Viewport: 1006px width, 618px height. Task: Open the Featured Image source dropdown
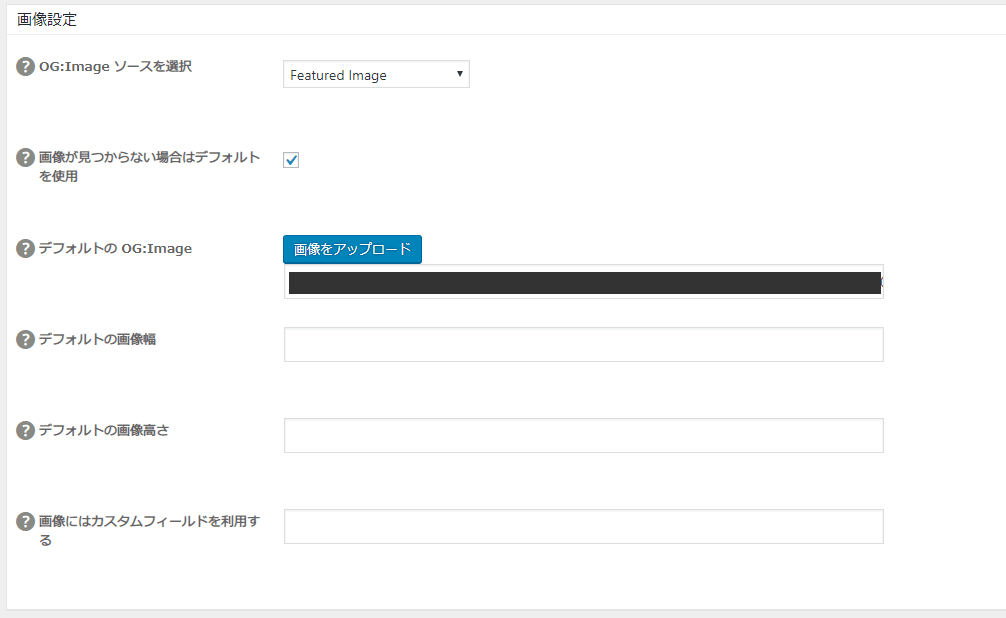pyautogui.click(x=376, y=75)
